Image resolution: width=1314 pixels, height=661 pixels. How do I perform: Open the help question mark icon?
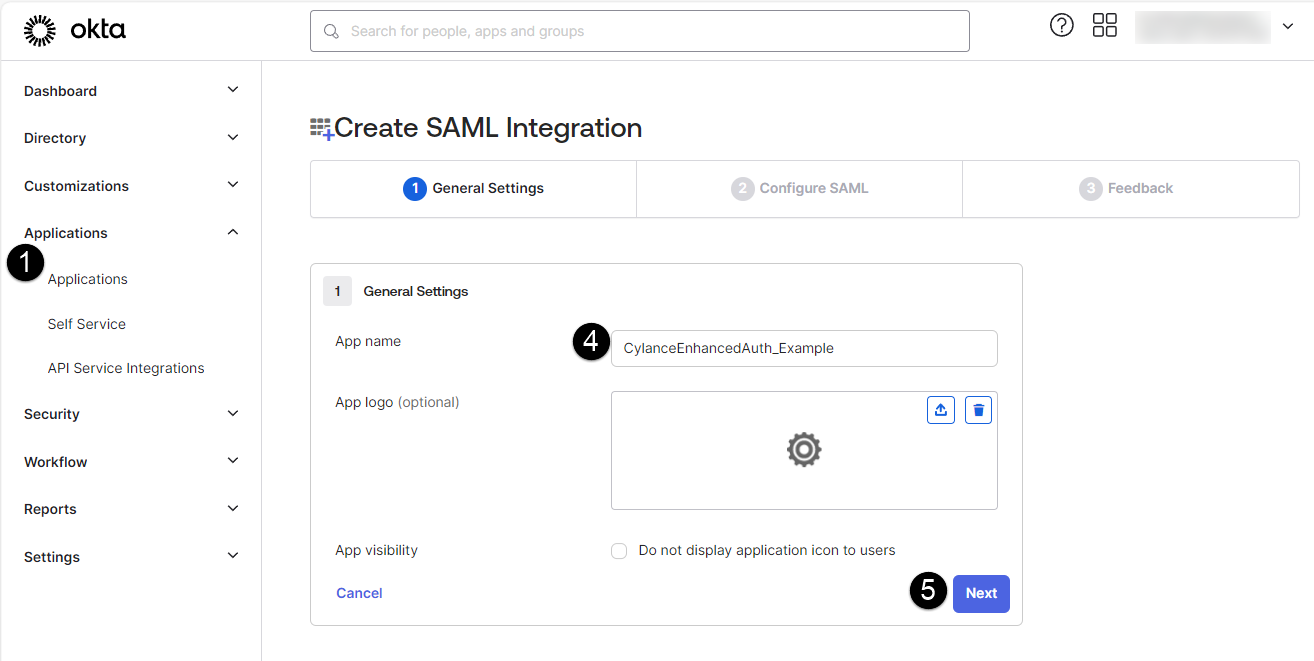click(x=1061, y=26)
